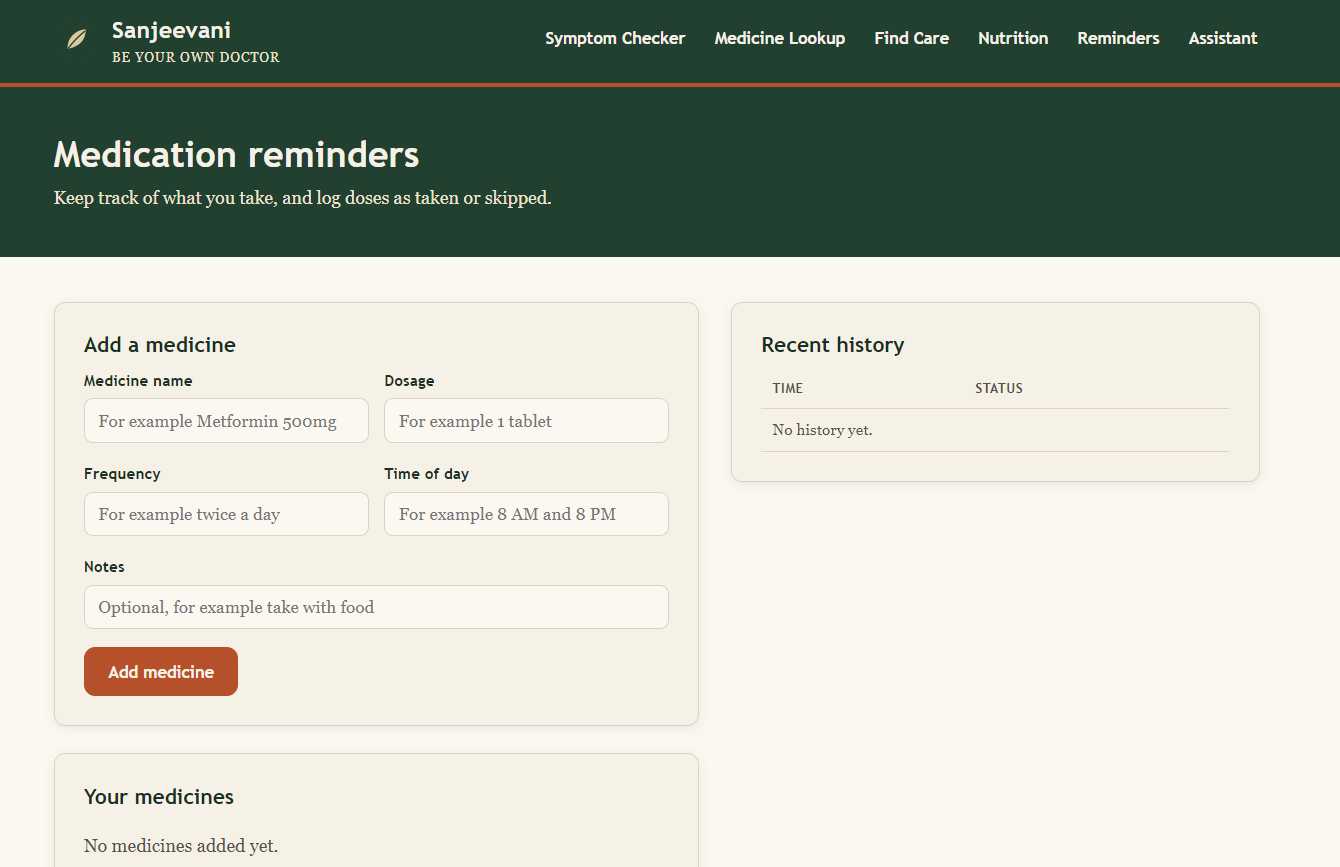Click the Recent history heading
The width and height of the screenshot is (1340, 867).
pos(833,345)
